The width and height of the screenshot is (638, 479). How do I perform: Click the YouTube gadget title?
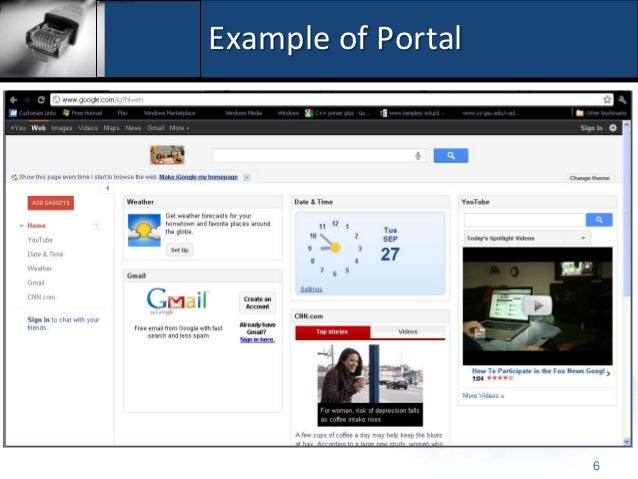click(475, 202)
